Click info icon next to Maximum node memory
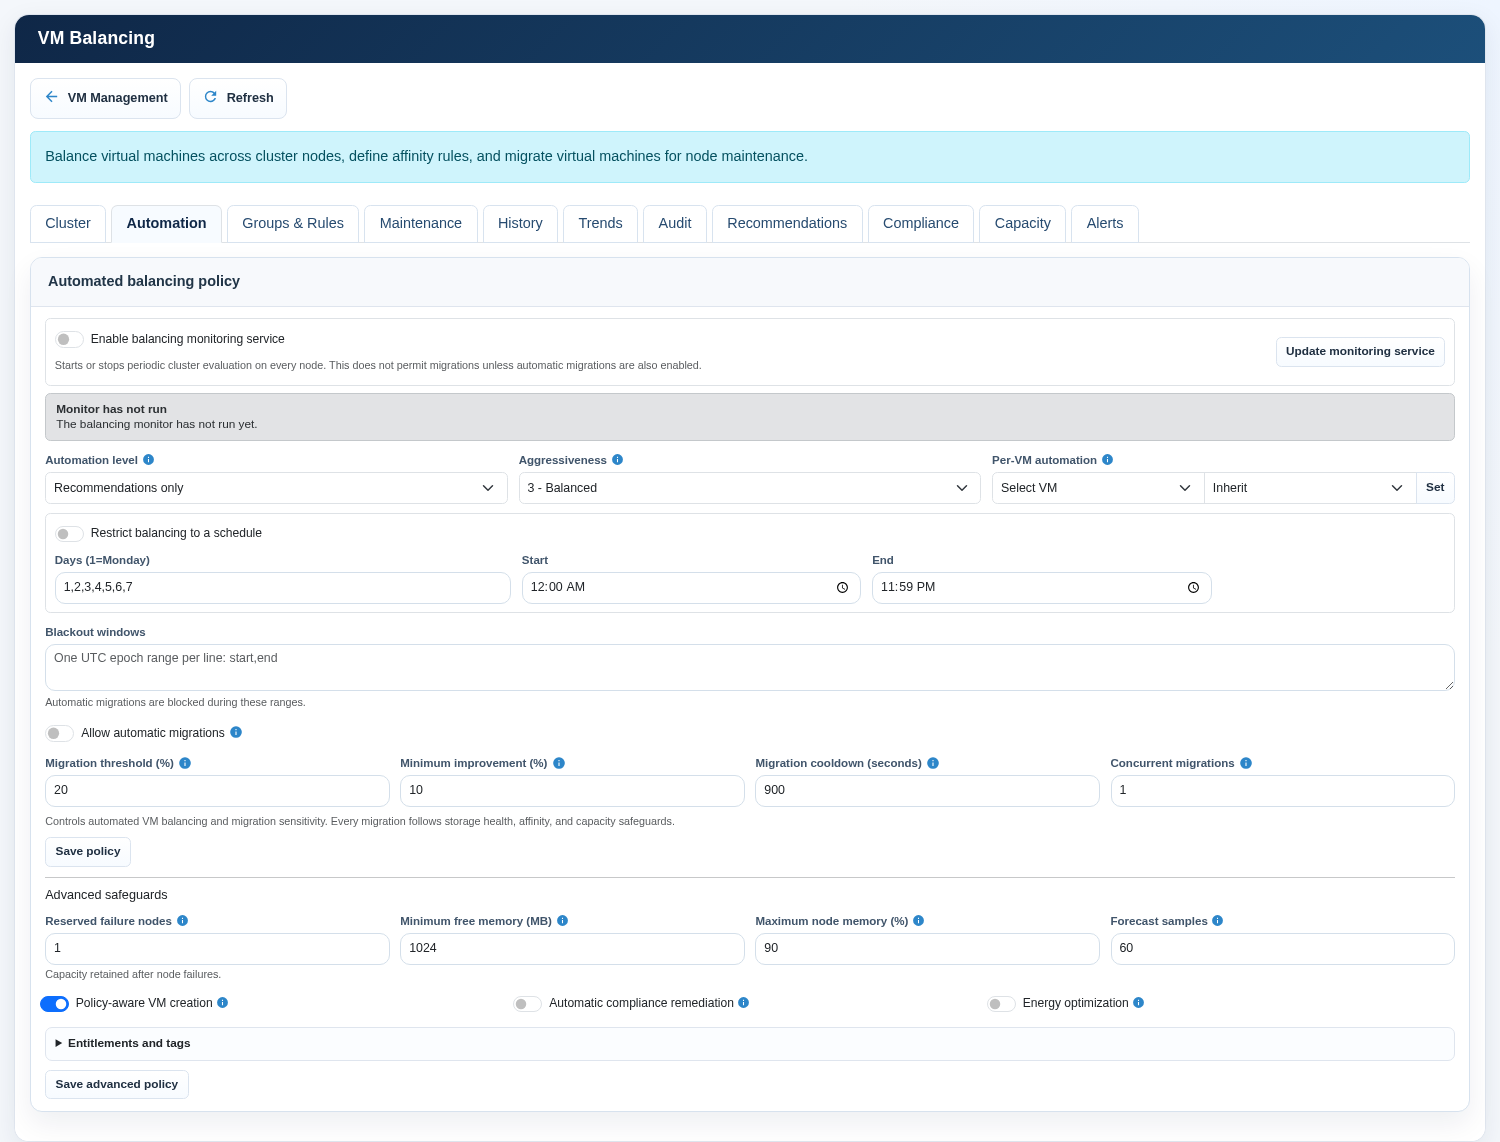The image size is (1500, 1142). 918,921
